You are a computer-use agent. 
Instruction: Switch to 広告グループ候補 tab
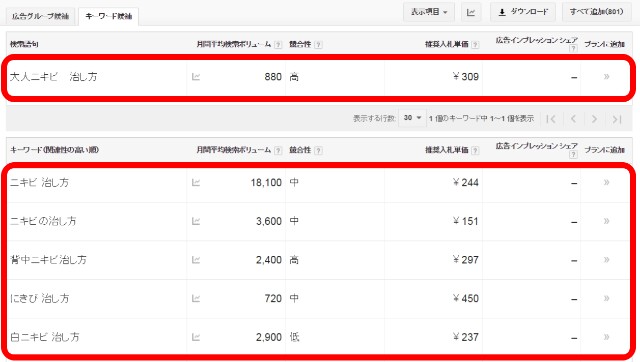coord(40,16)
